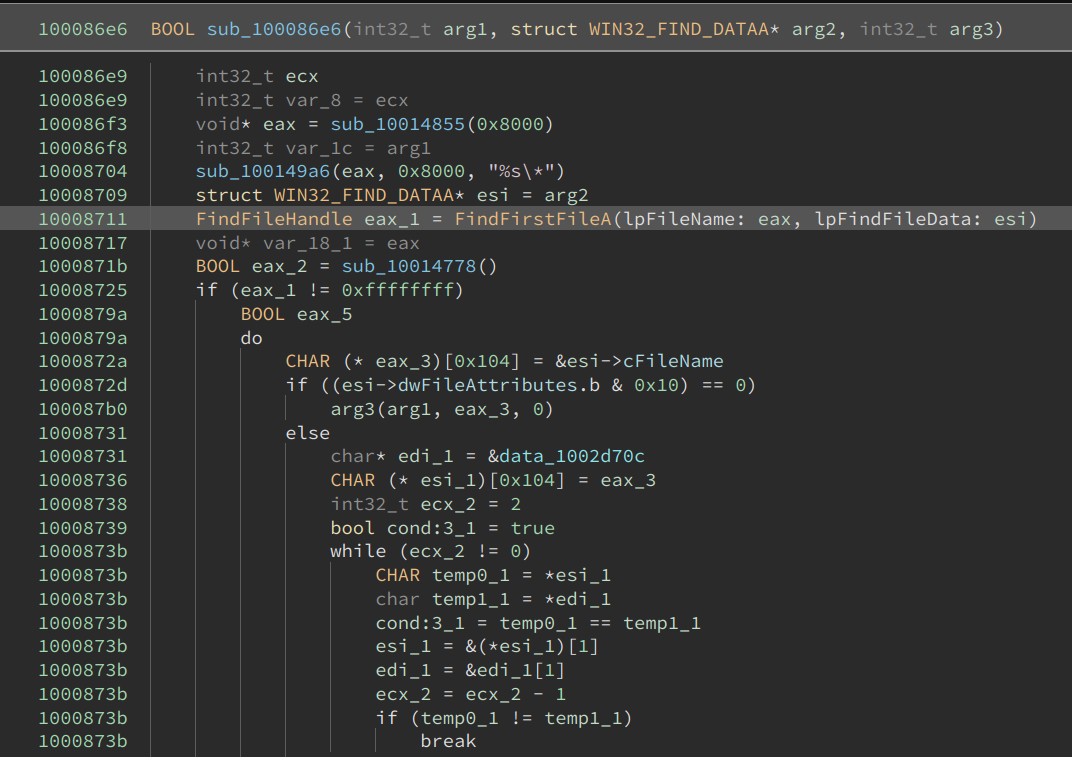
Task: Click the FindFileHandle type name
Action: (x=274, y=219)
